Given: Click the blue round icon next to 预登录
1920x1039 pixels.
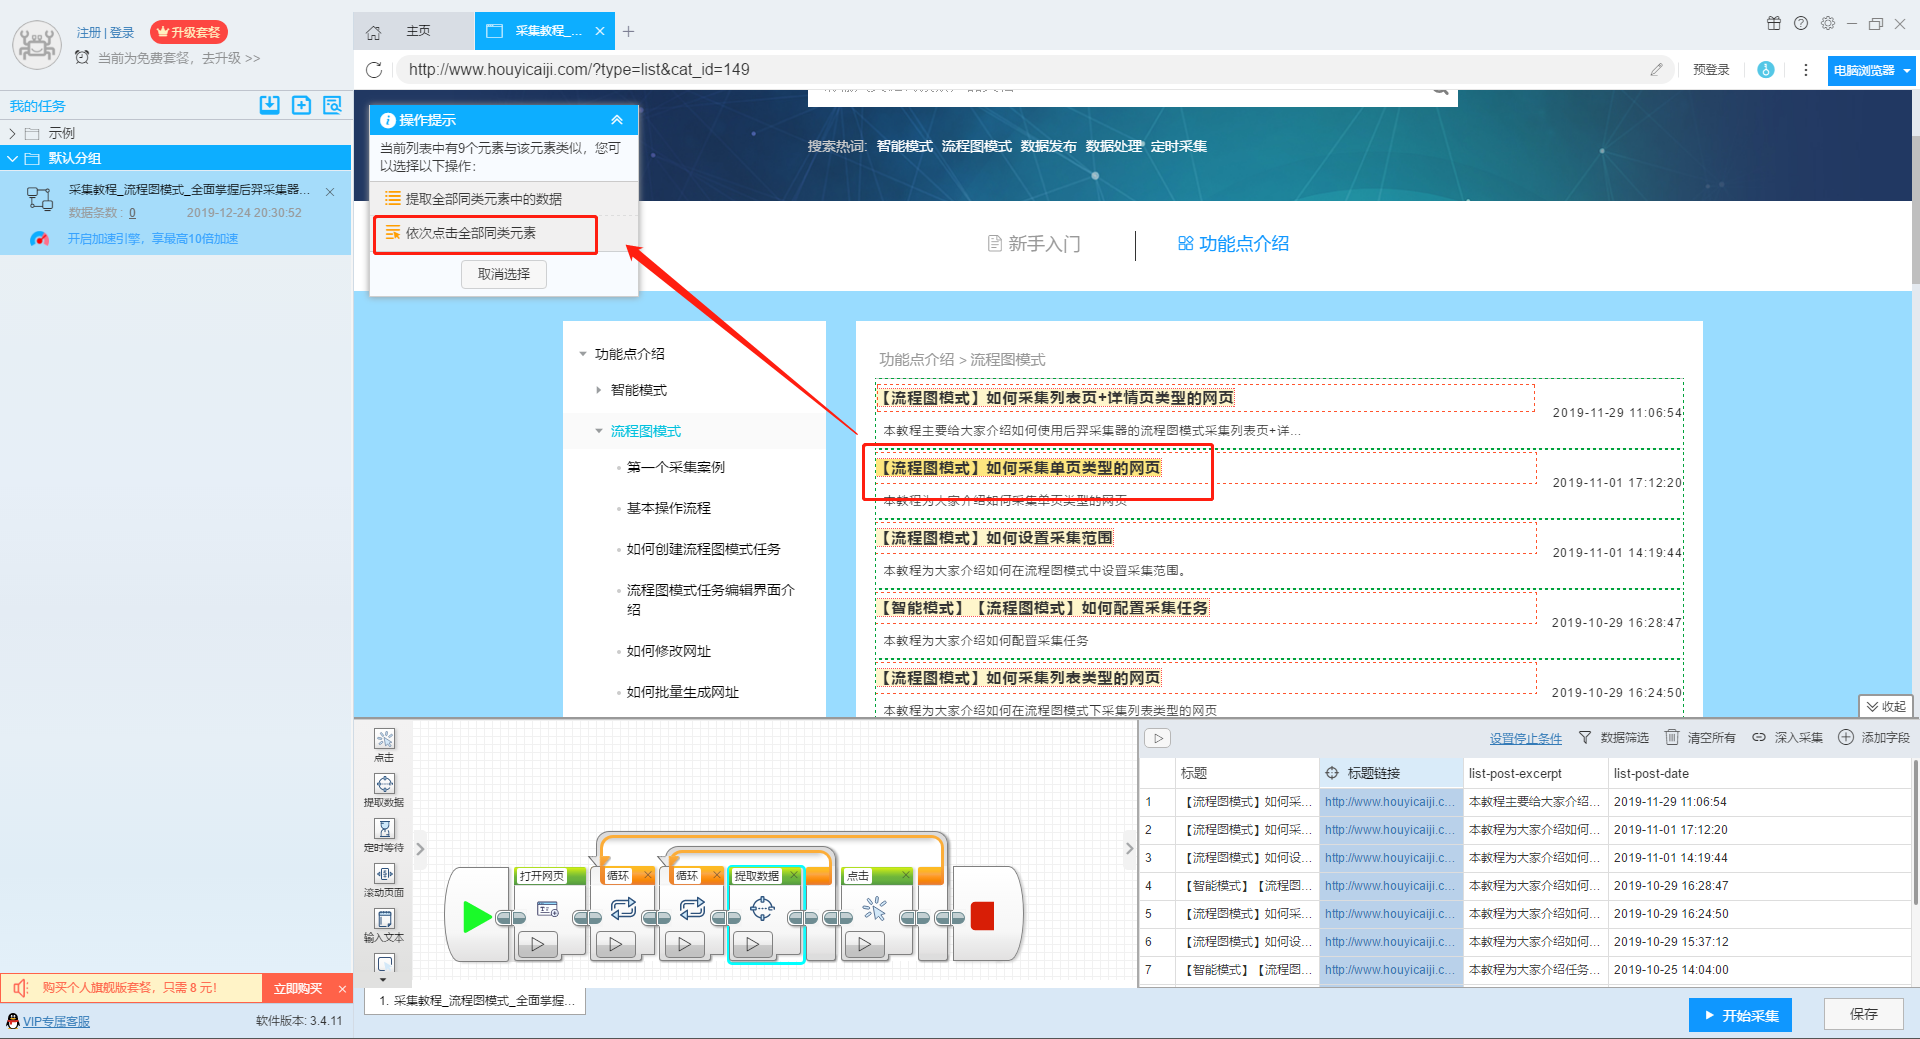Looking at the screenshot, I should click(1766, 70).
